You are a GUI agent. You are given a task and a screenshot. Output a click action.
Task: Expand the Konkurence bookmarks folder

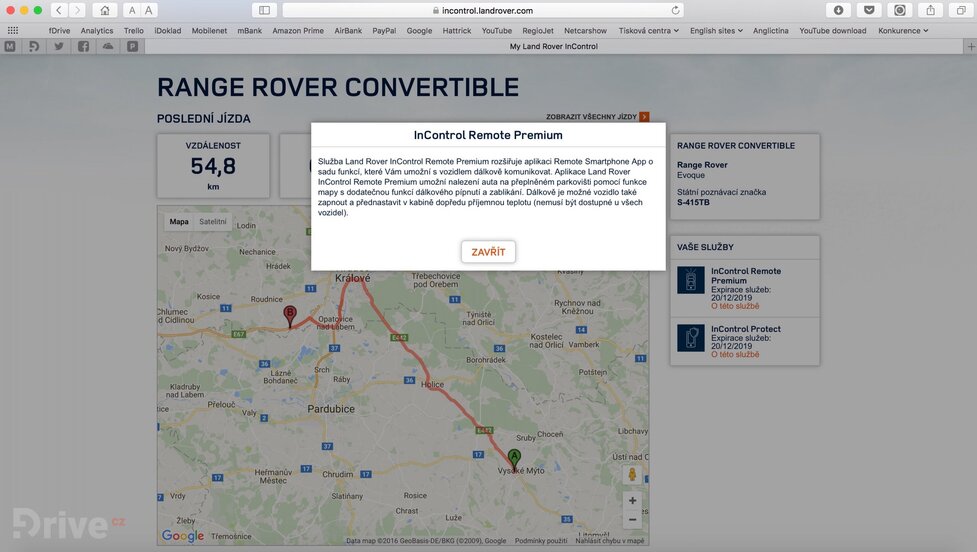[x=903, y=31]
